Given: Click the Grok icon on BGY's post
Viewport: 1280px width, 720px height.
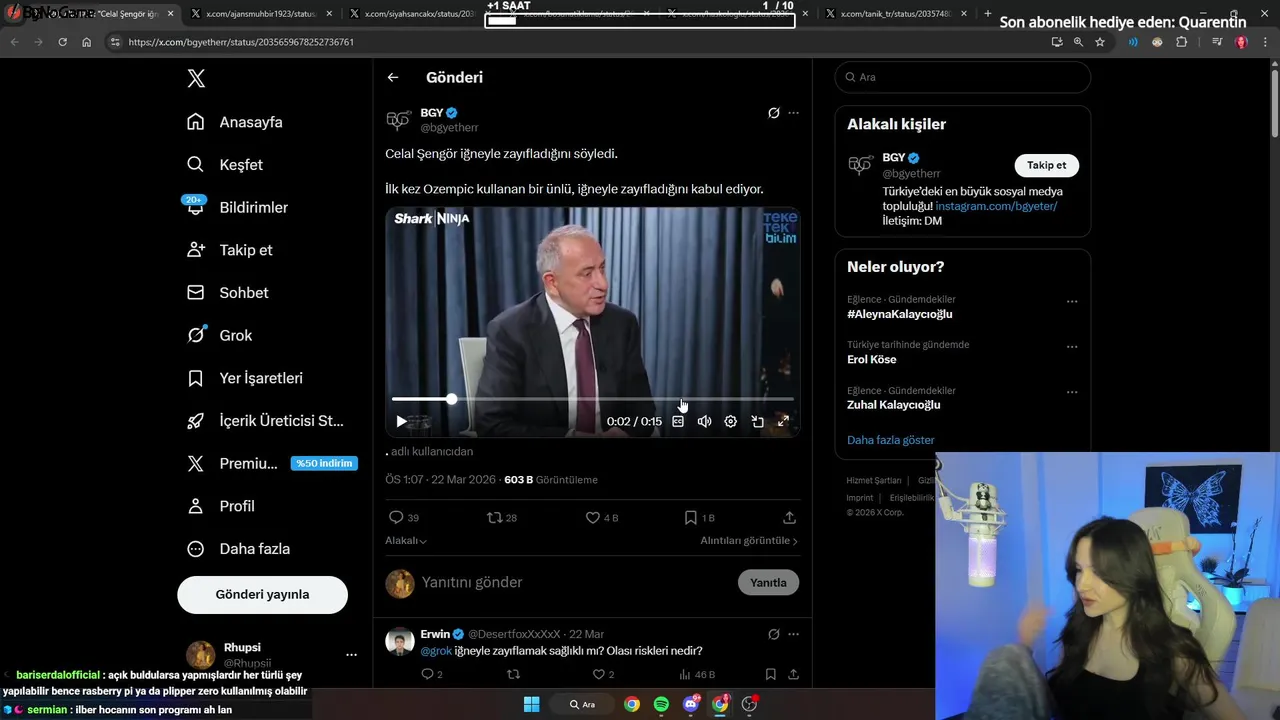Looking at the screenshot, I should 773,113.
